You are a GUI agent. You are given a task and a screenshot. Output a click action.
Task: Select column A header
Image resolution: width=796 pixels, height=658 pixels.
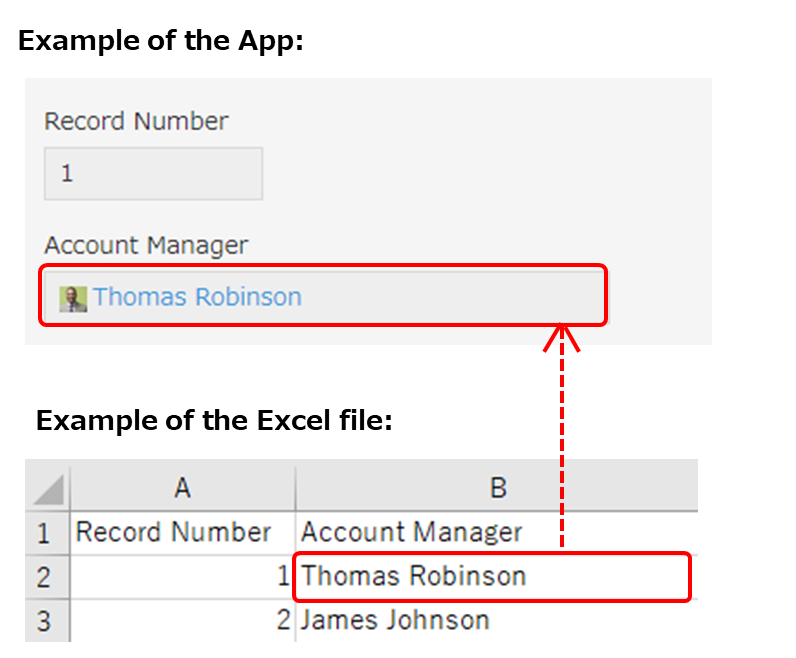tap(182, 487)
